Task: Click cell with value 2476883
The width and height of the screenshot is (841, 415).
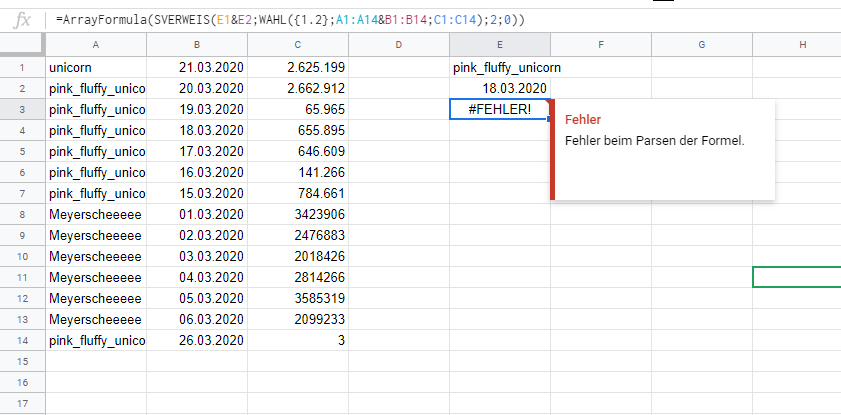Action: [x=298, y=235]
